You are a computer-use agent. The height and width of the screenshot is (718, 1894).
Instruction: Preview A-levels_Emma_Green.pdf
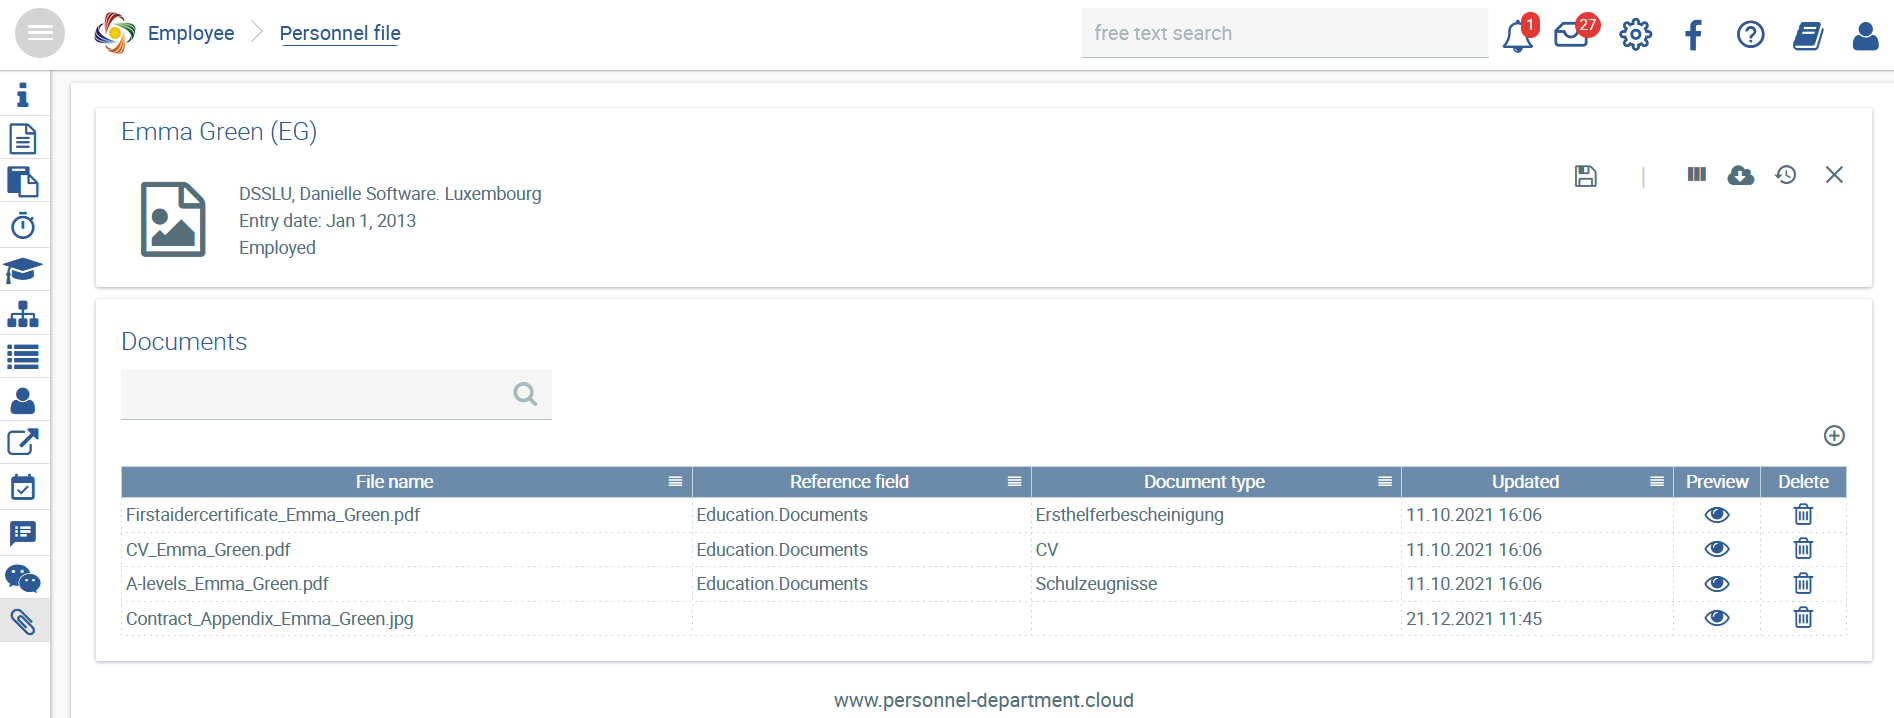[1717, 584]
